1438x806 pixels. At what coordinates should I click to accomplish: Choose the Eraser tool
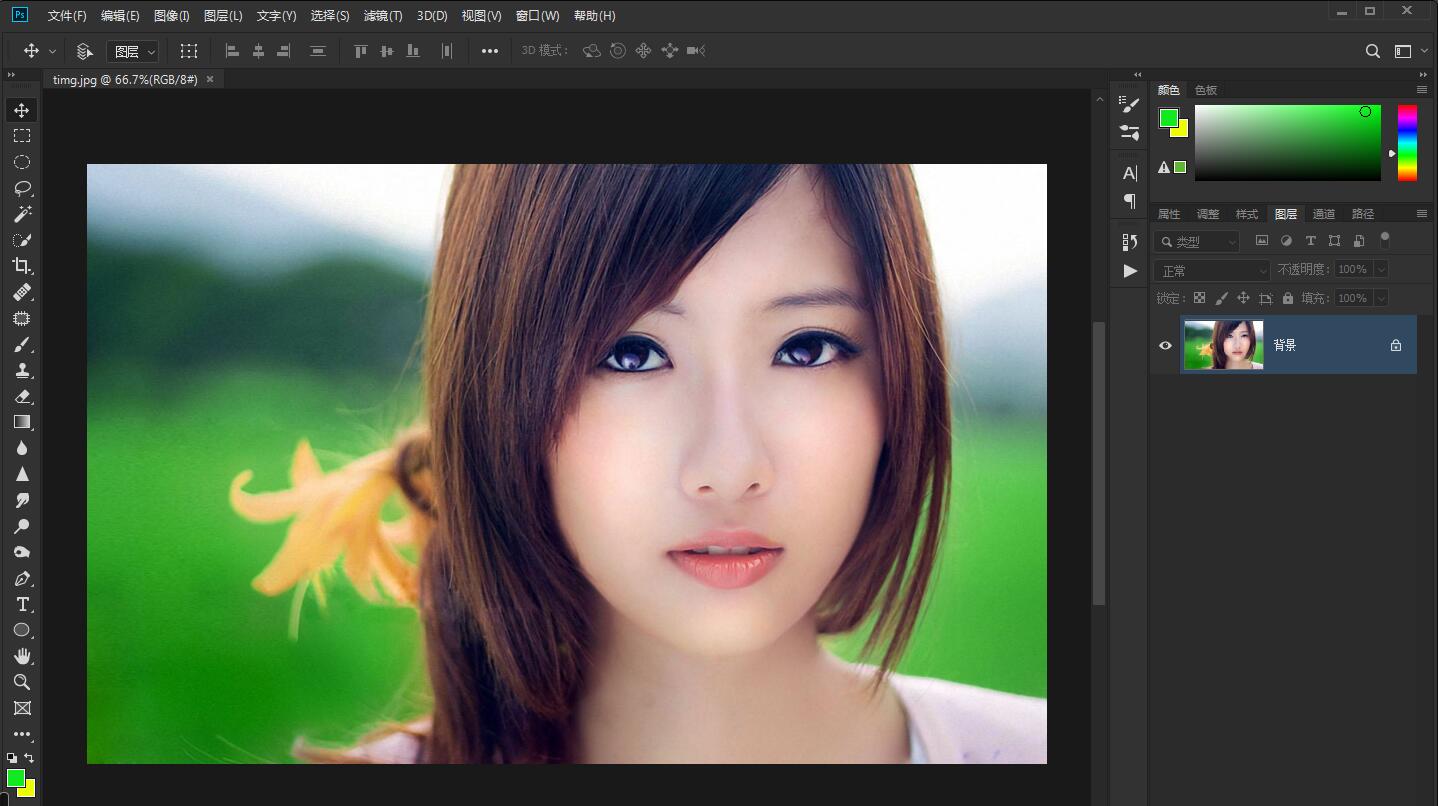click(x=22, y=396)
